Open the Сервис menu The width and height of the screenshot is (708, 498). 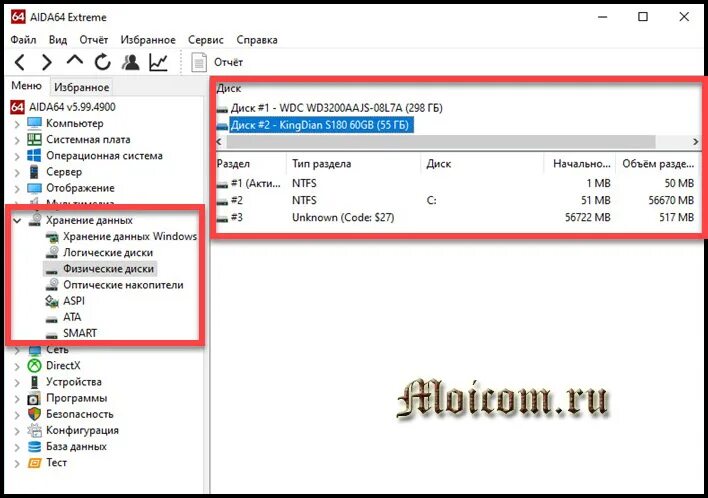(205, 40)
